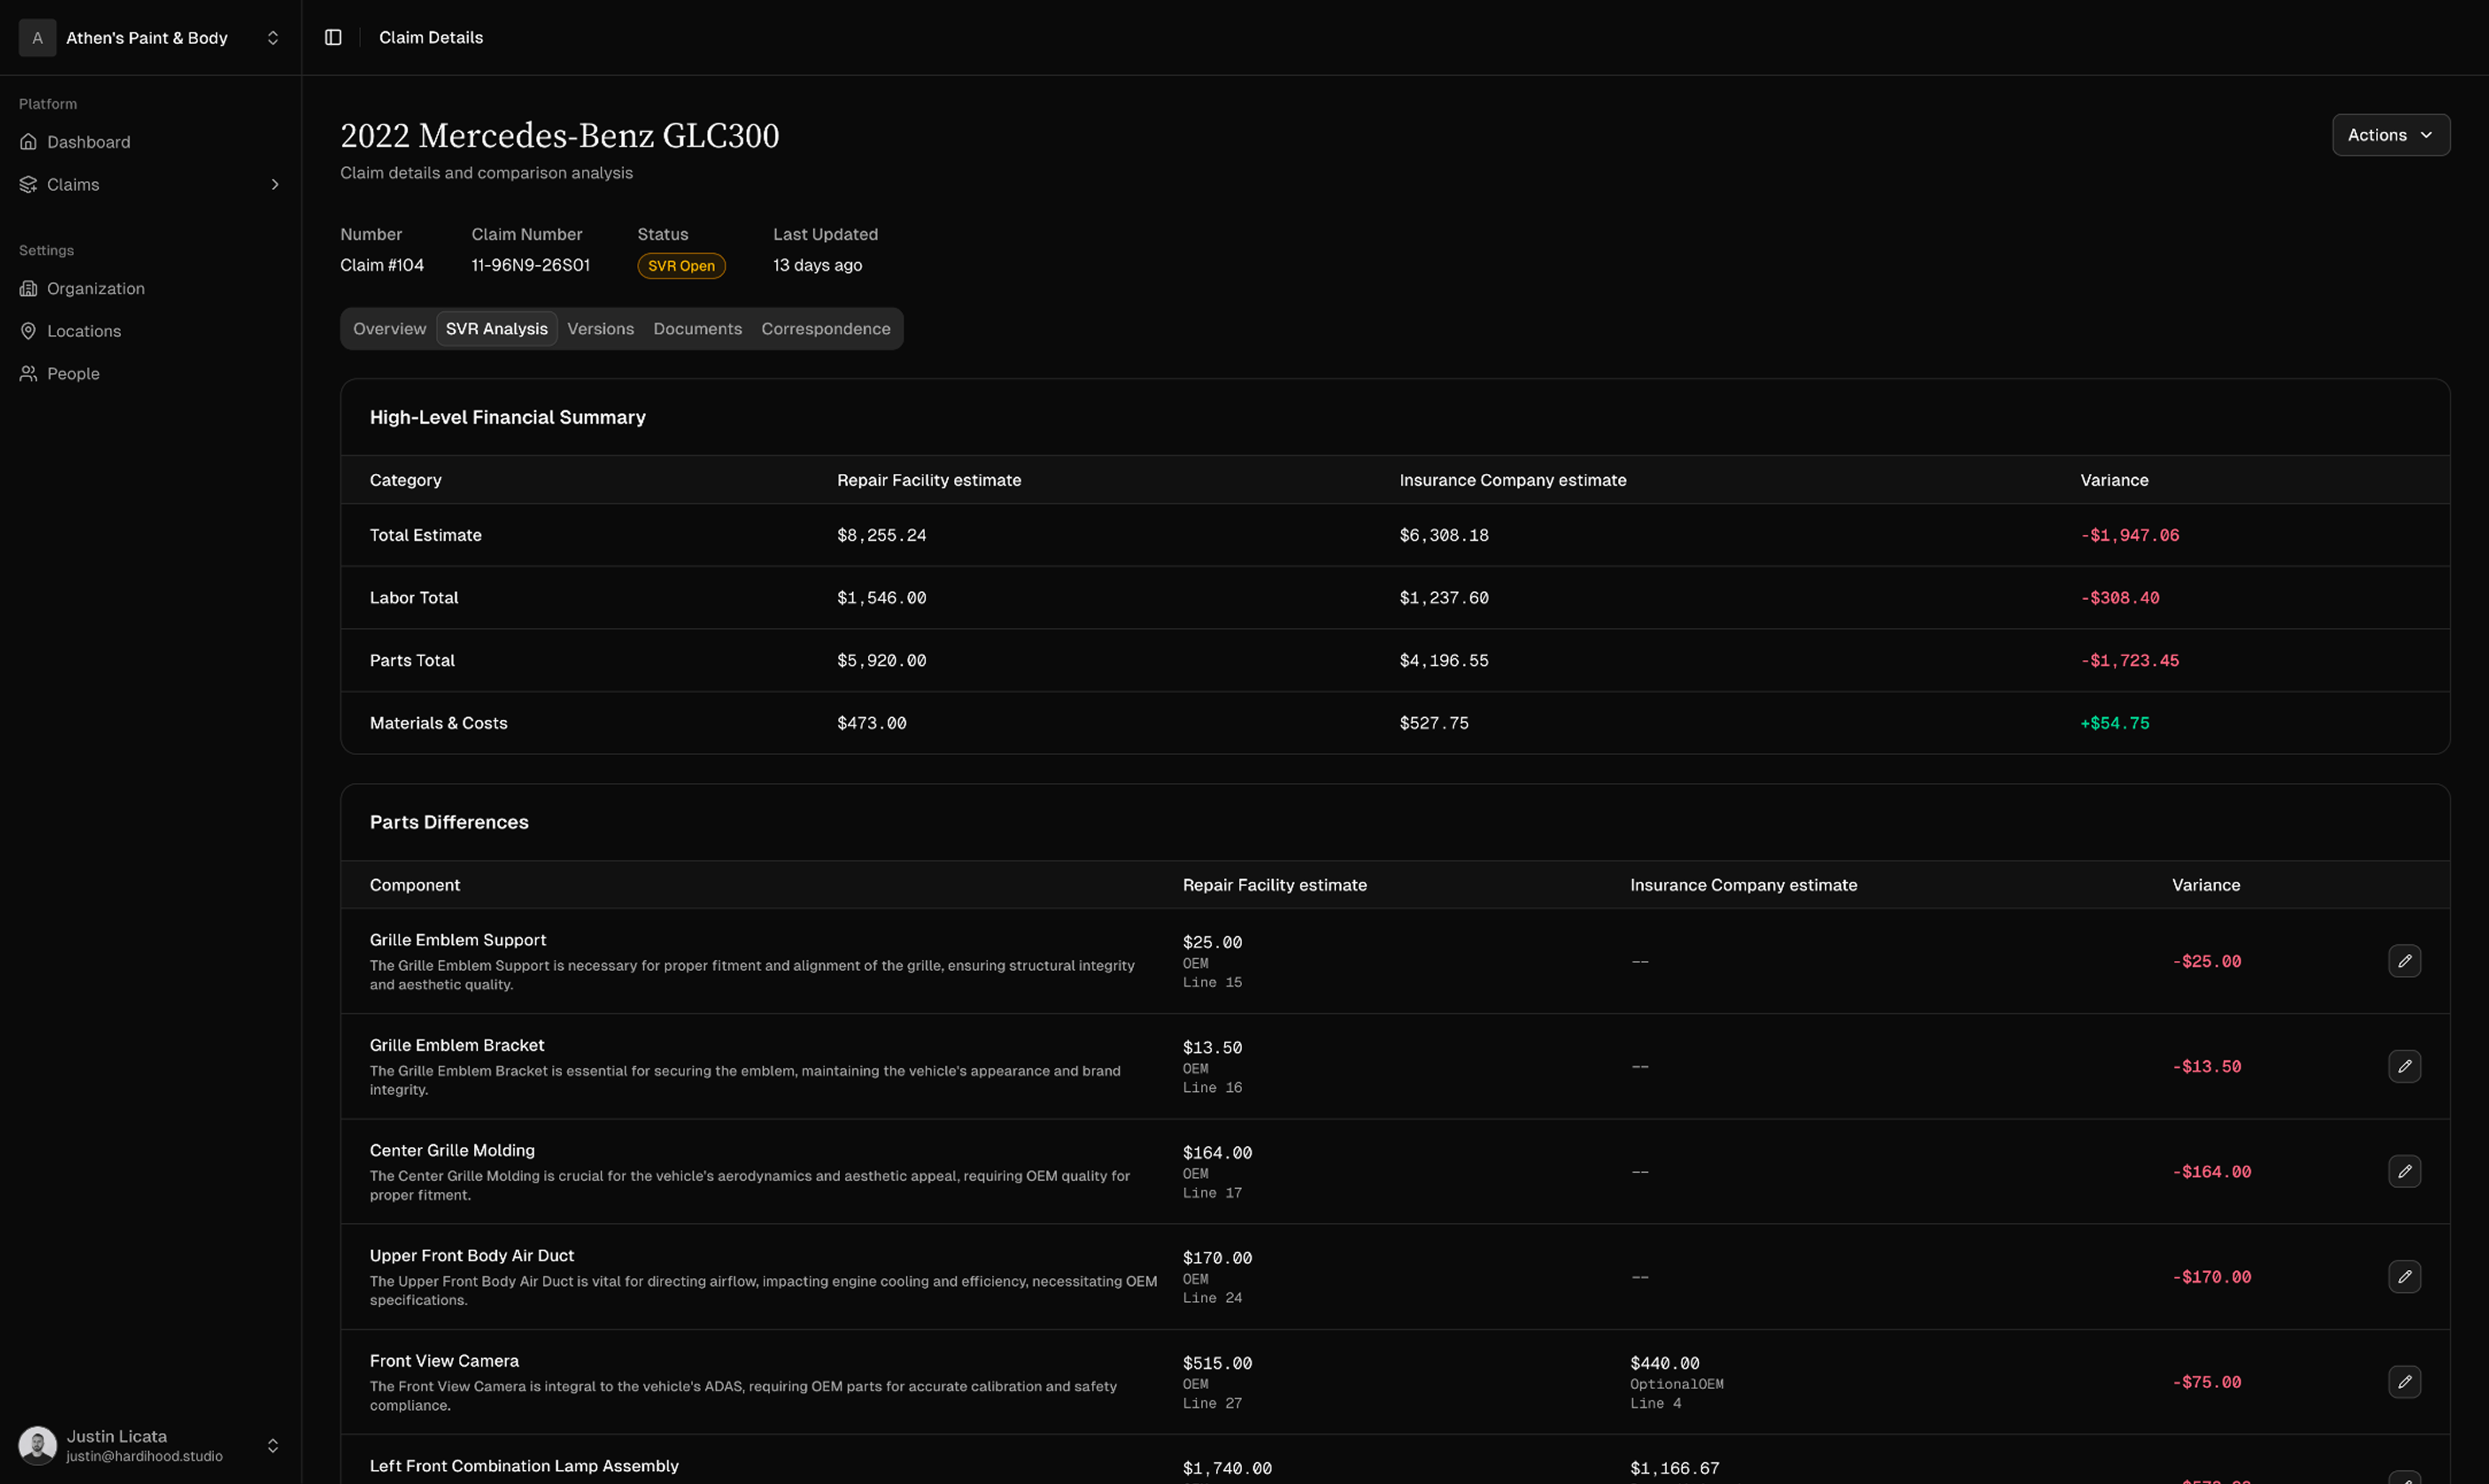Toggle the sidebar panel icon
This screenshot has width=2489, height=1484.
(333, 37)
